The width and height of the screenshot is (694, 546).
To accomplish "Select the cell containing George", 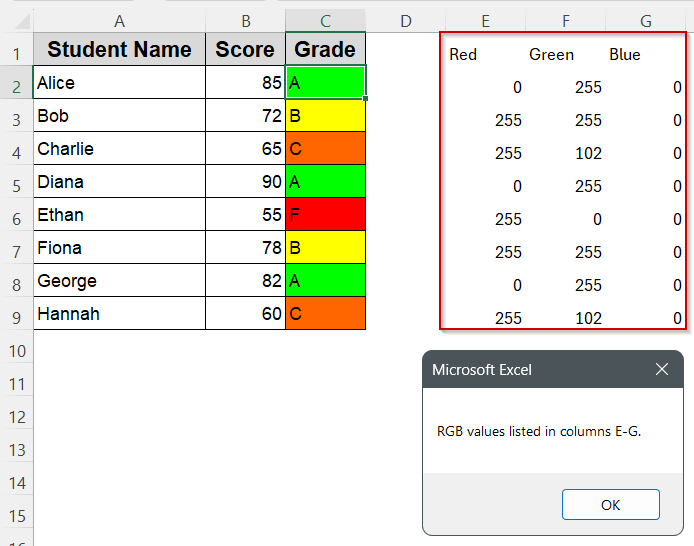I will tap(120, 280).
